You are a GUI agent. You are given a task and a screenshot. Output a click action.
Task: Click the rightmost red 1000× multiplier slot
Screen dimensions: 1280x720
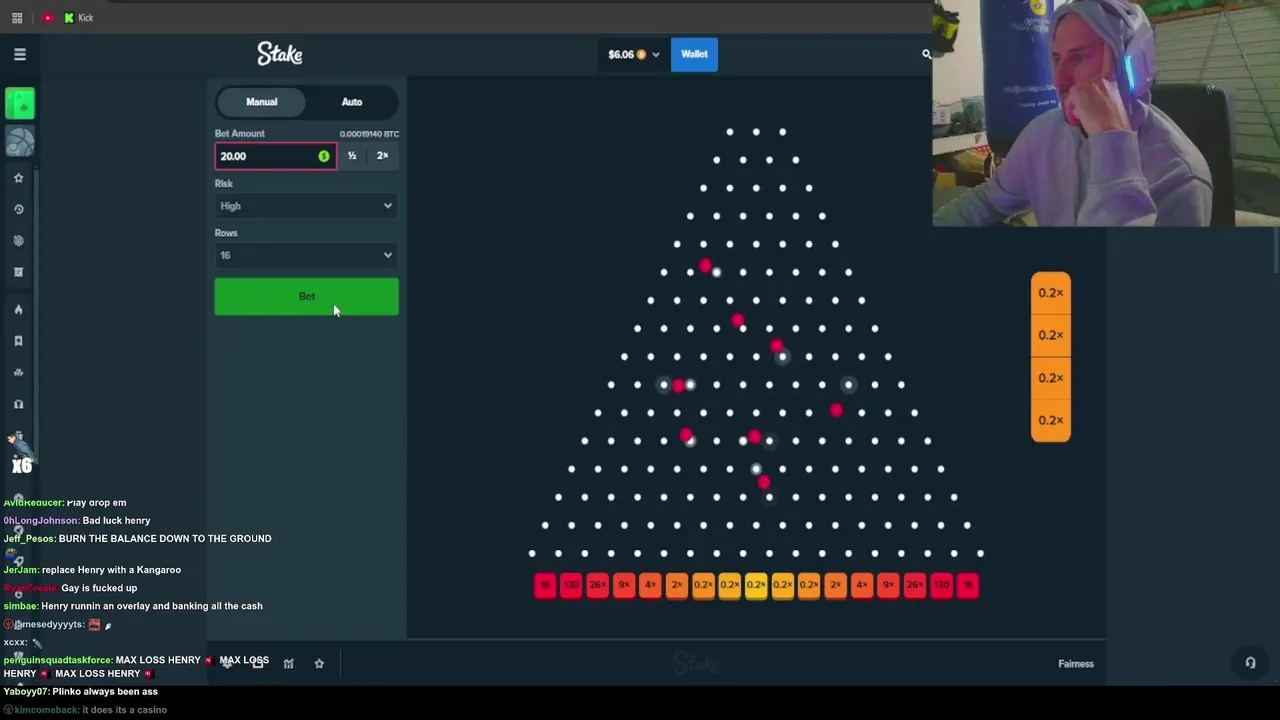coord(967,585)
